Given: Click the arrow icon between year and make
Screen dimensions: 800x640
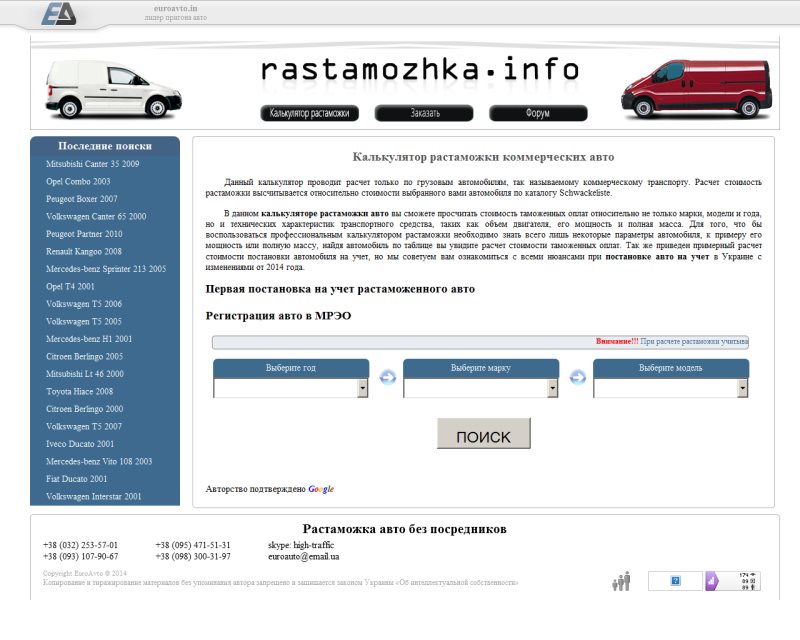Looking at the screenshot, I should point(387,377).
